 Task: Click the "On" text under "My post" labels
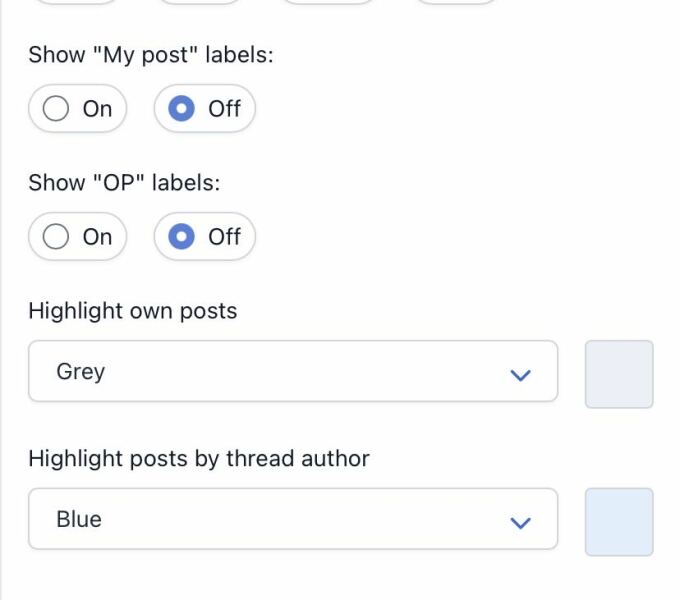pyautogui.click(x=97, y=109)
